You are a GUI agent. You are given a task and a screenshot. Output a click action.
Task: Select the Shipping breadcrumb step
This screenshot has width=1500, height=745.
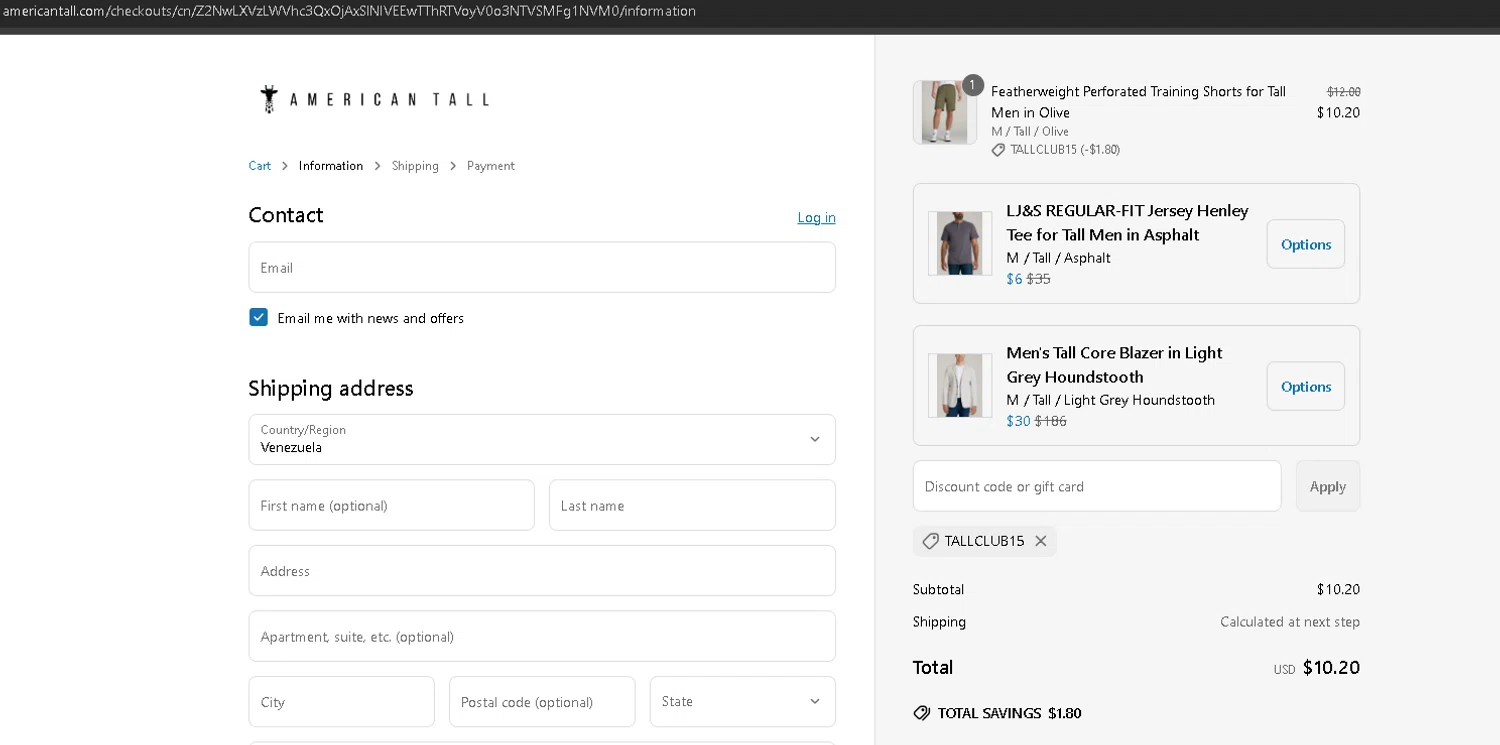415,166
